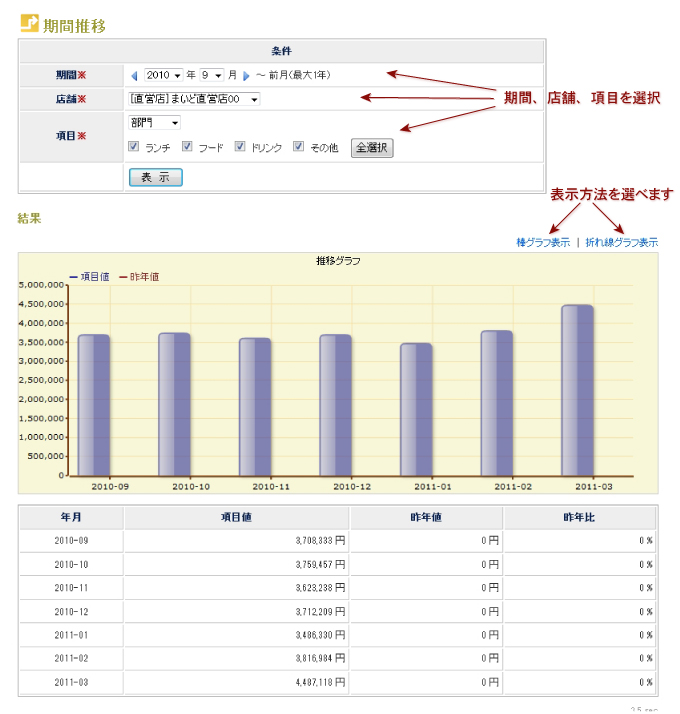Click the 項目値 legend entry
This screenshot has height=714, width=680.
(90, 277)
